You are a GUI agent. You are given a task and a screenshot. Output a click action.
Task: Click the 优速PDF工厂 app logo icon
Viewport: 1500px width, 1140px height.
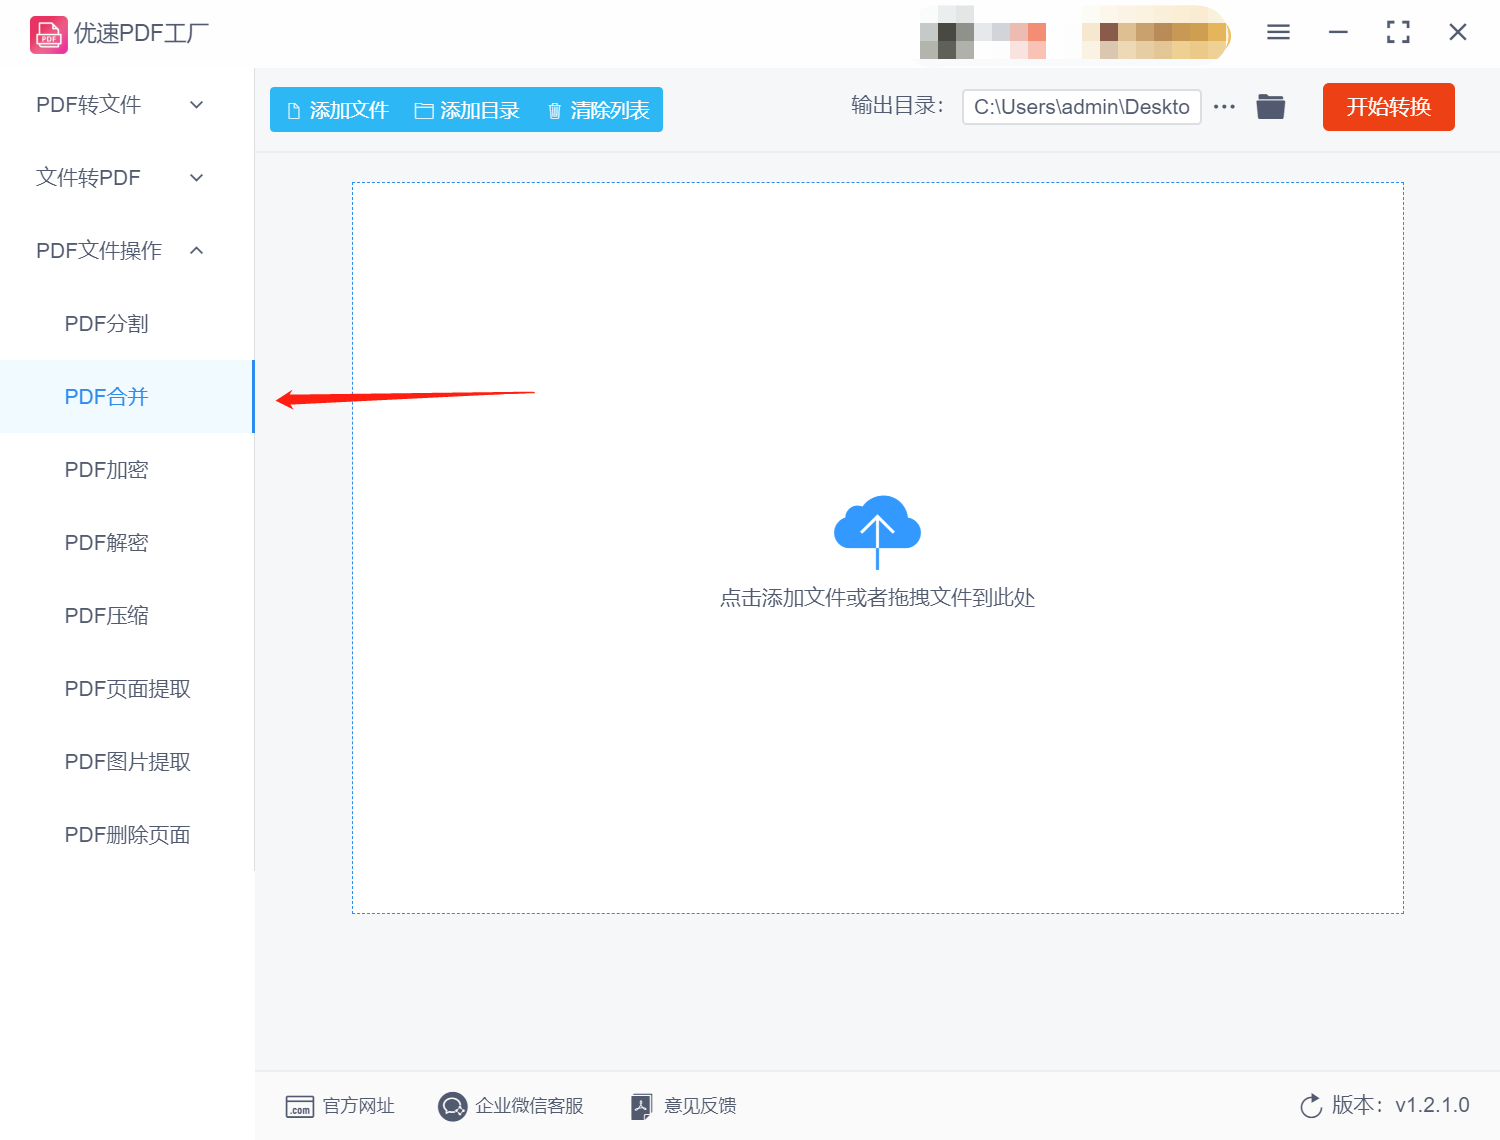48,34
